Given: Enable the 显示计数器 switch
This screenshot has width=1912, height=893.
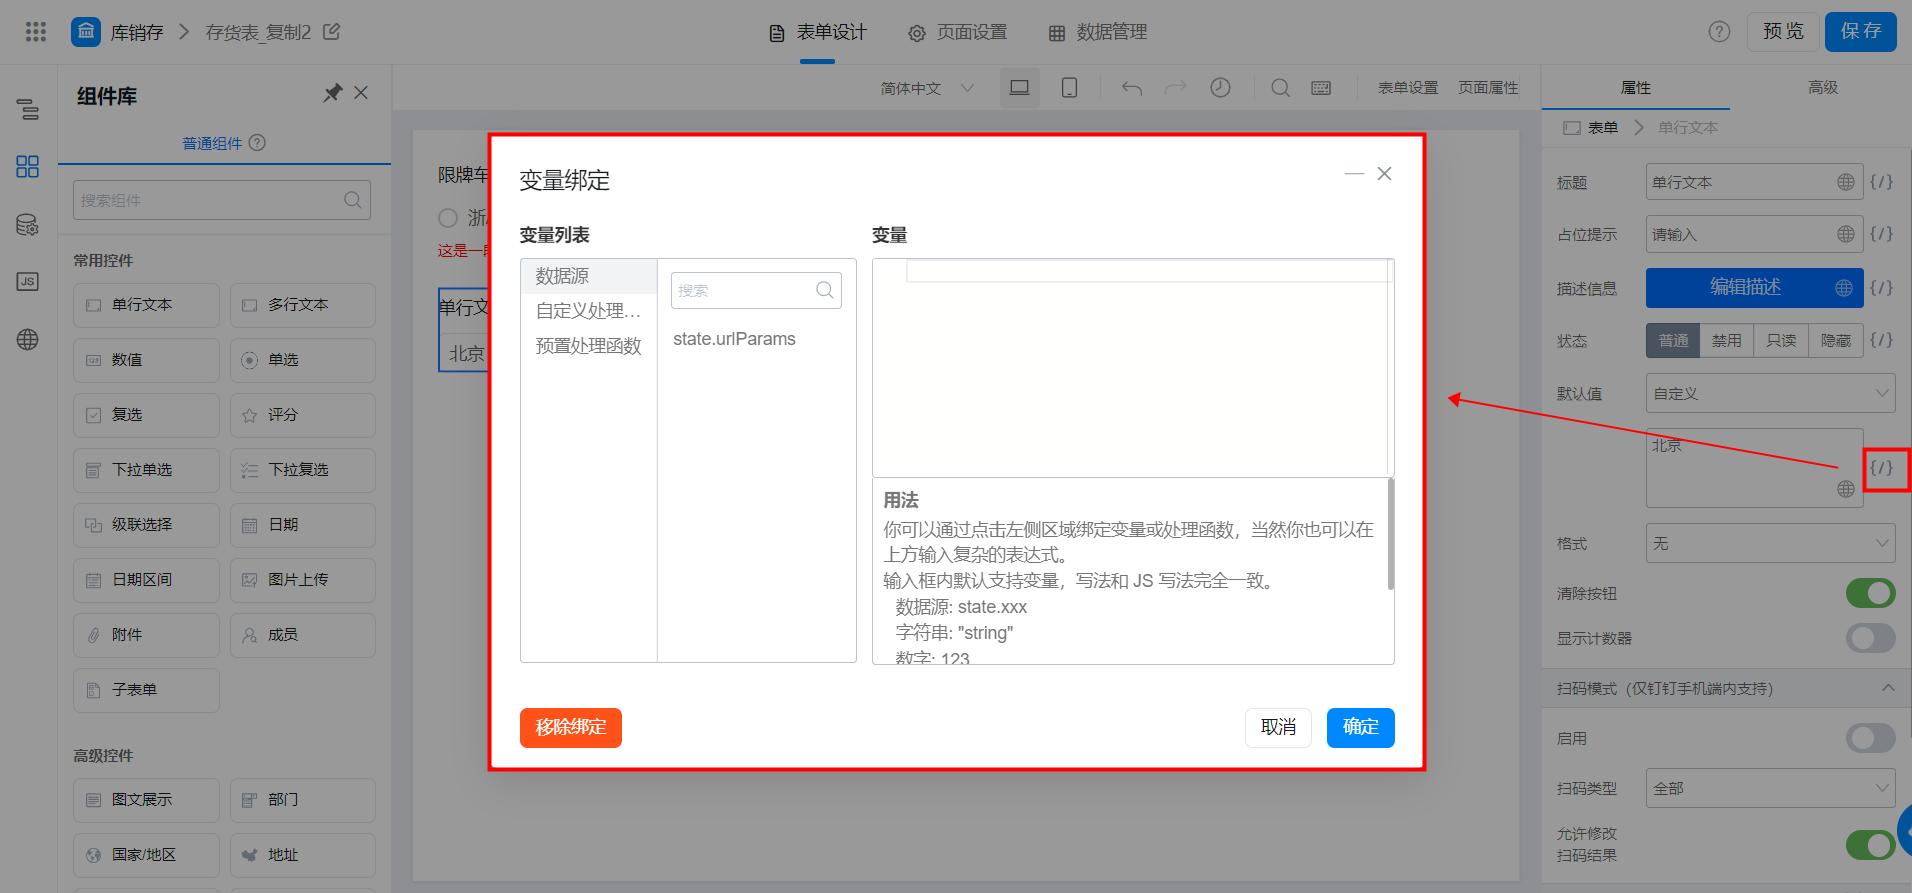Looking at the screenshot, I should click(x=1870, y=638).
